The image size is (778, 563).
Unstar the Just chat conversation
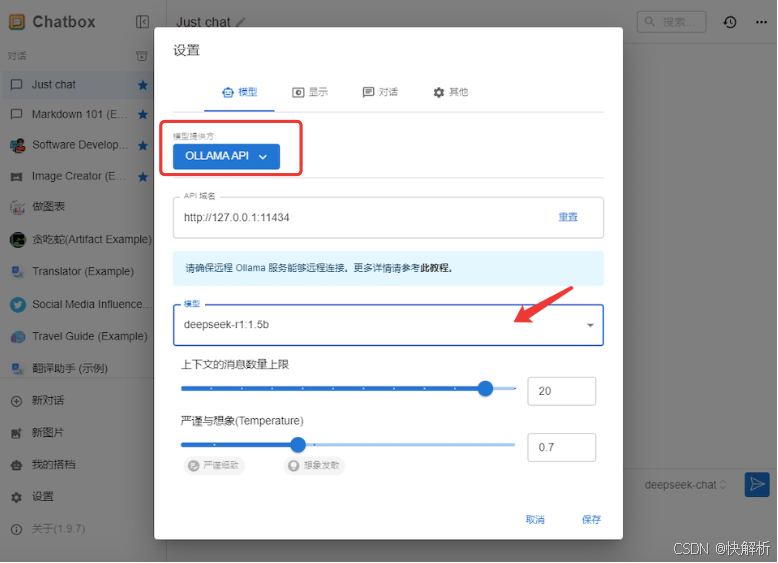point(143,85)
